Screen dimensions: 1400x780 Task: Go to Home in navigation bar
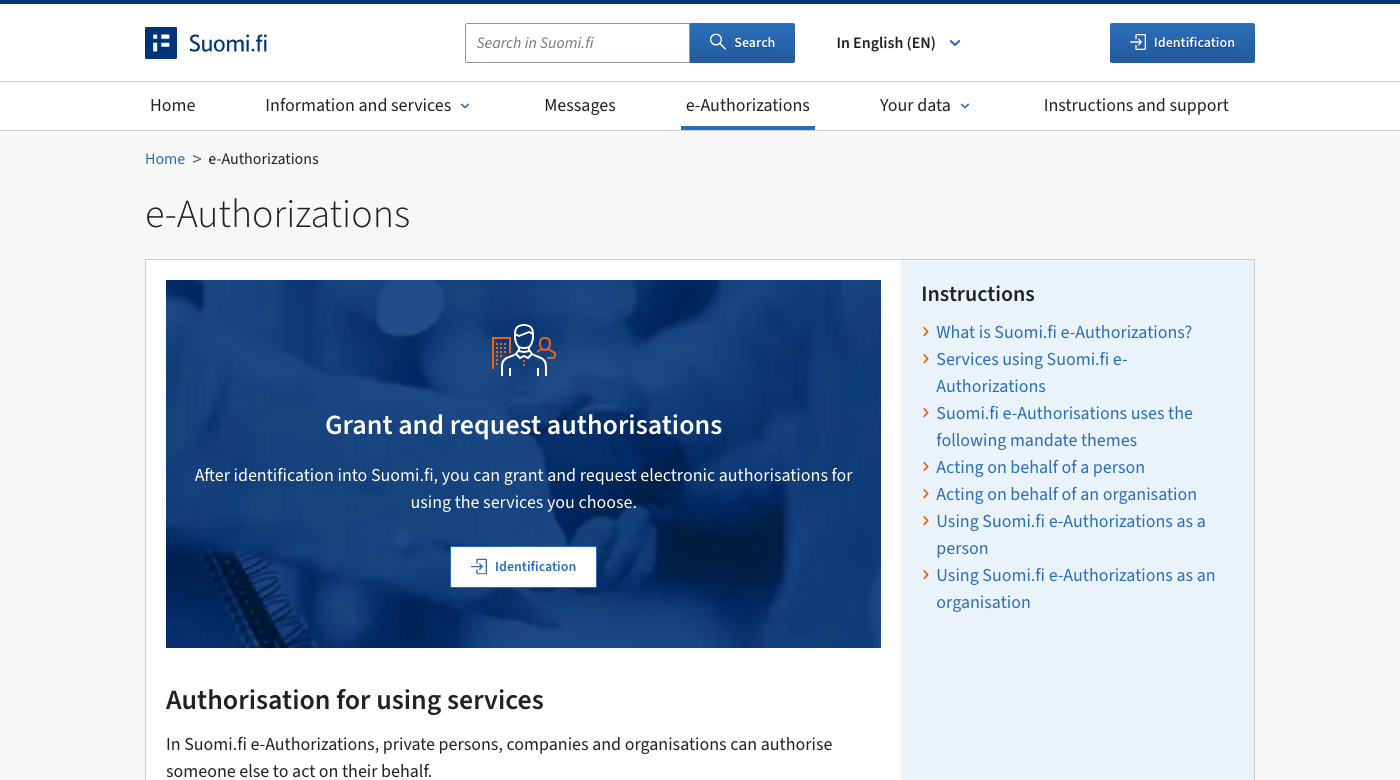click(x=173, y=105)
